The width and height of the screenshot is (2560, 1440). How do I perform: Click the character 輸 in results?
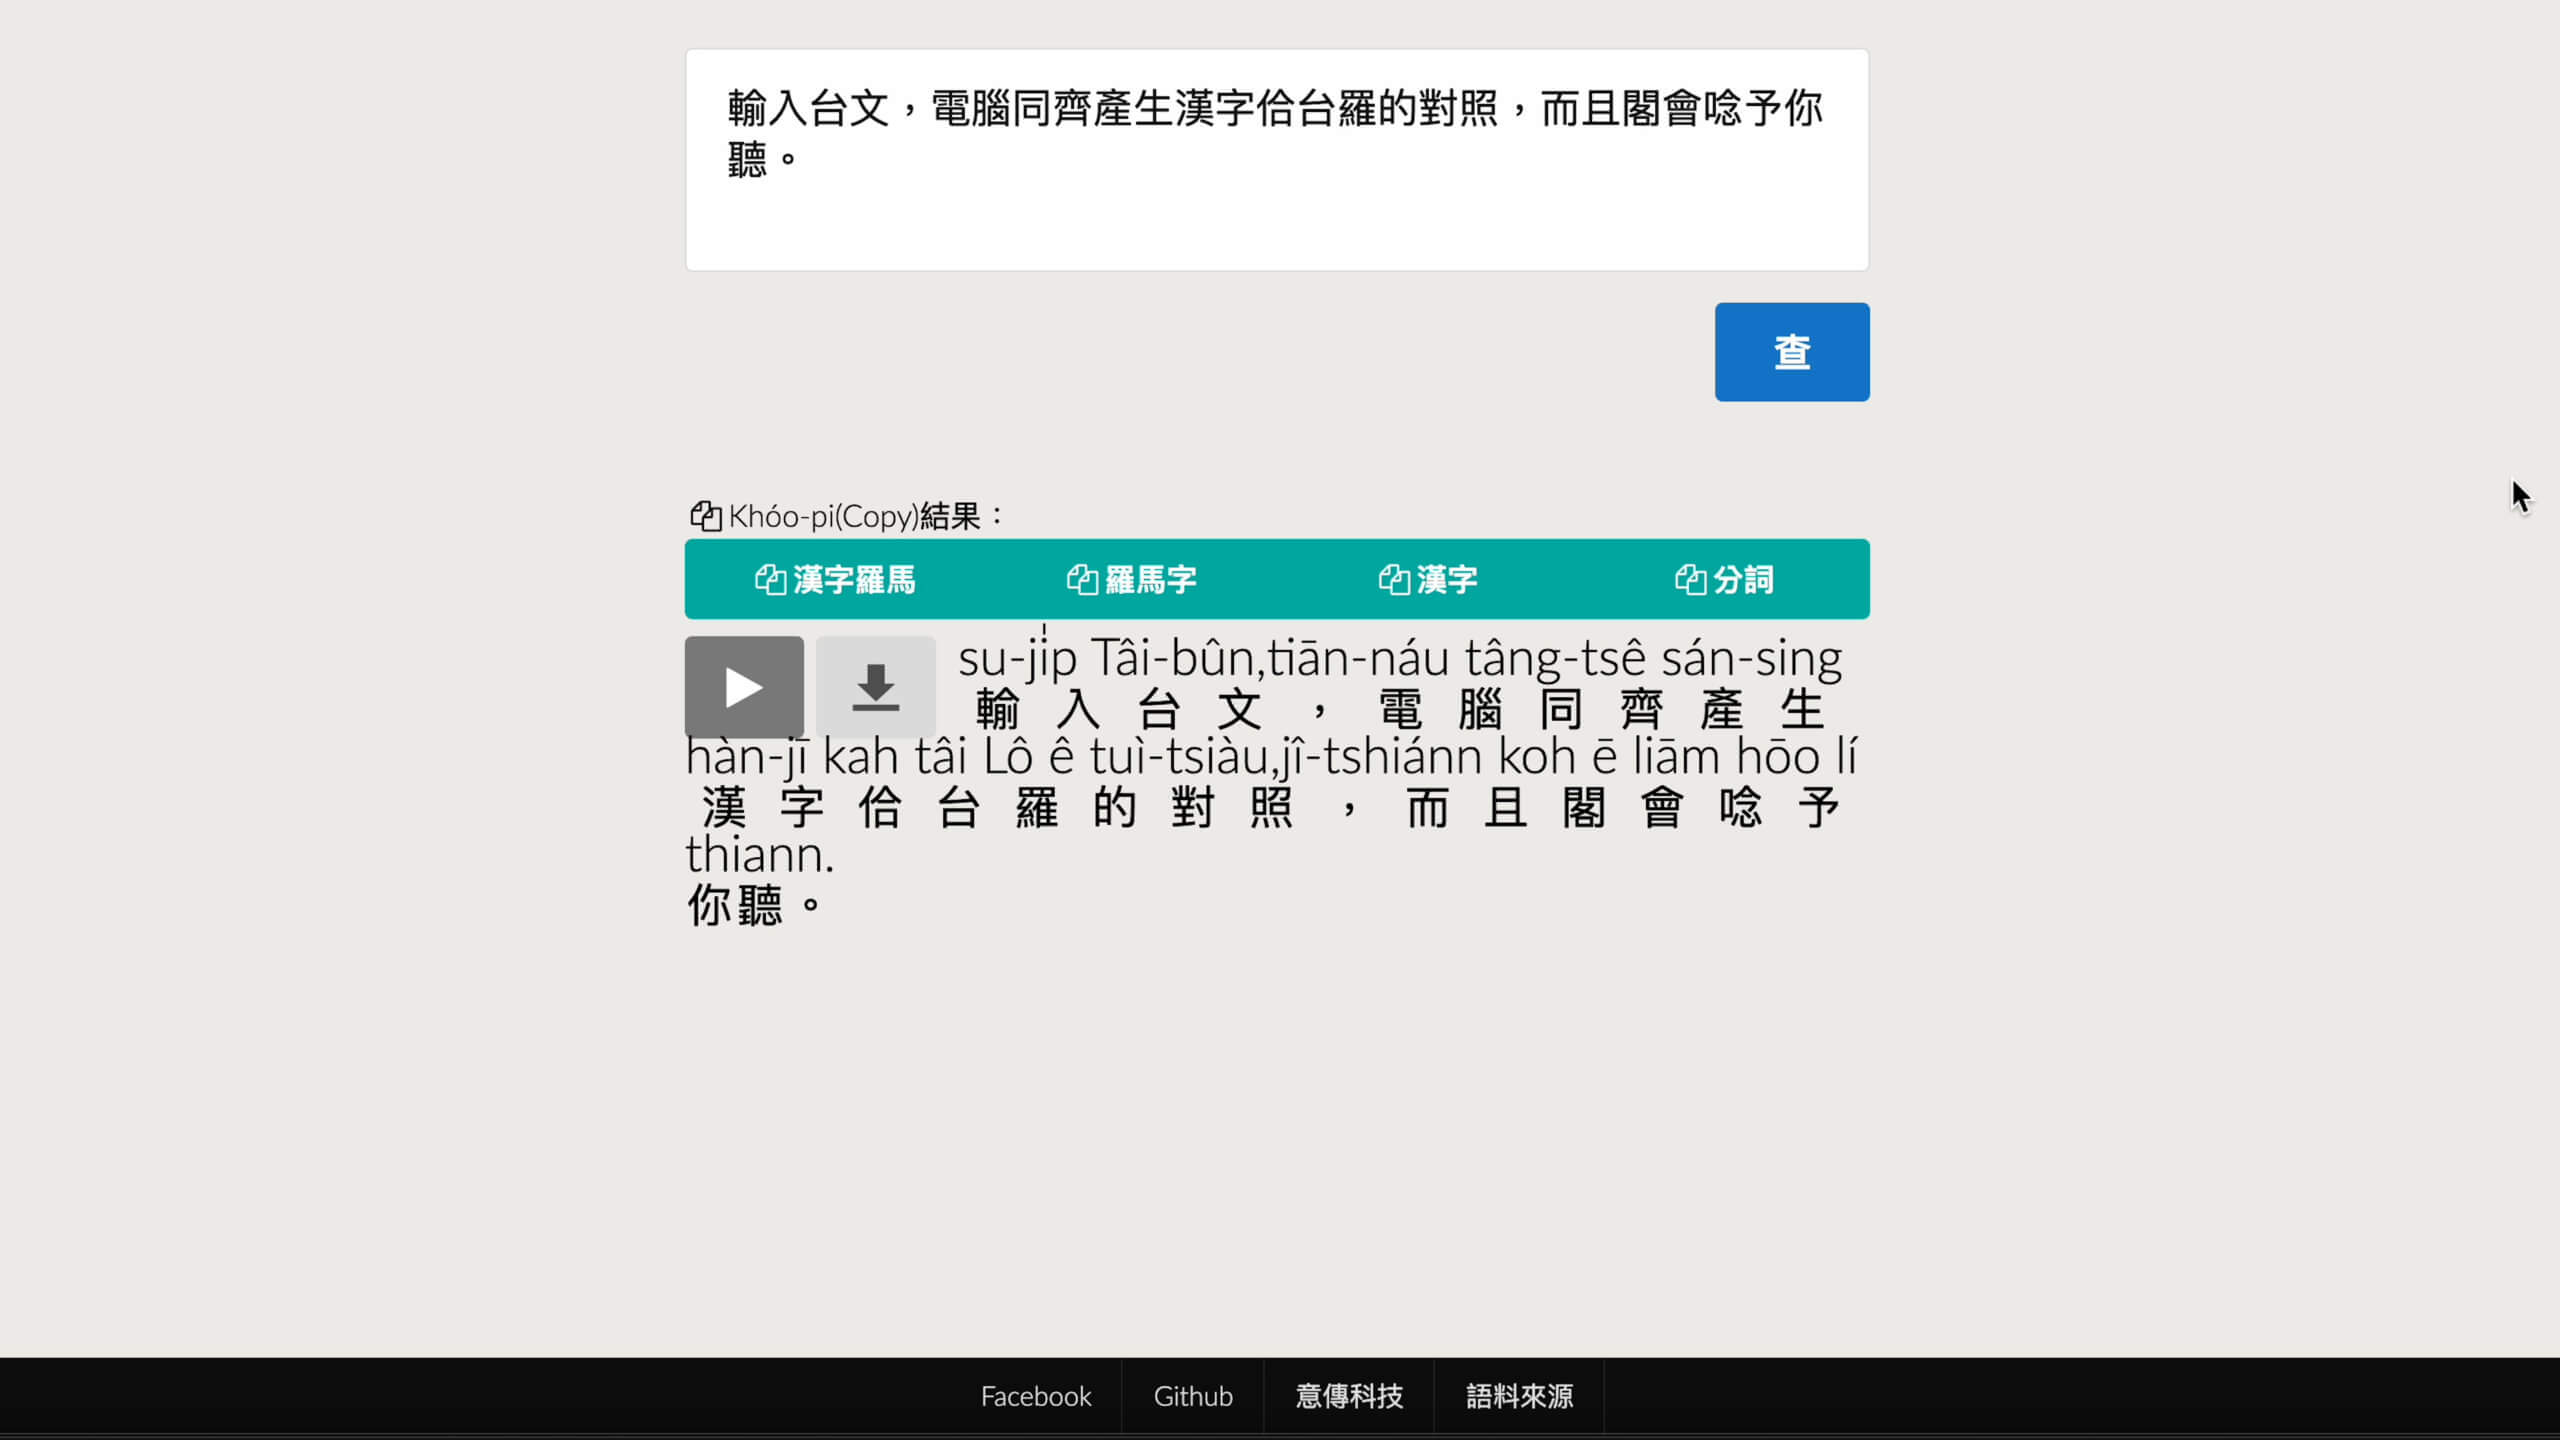[997, 710]
